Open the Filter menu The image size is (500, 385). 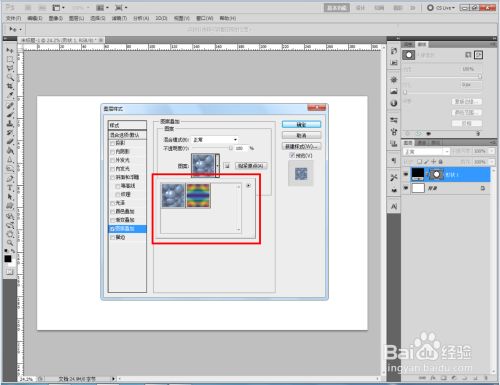(119, 18)
